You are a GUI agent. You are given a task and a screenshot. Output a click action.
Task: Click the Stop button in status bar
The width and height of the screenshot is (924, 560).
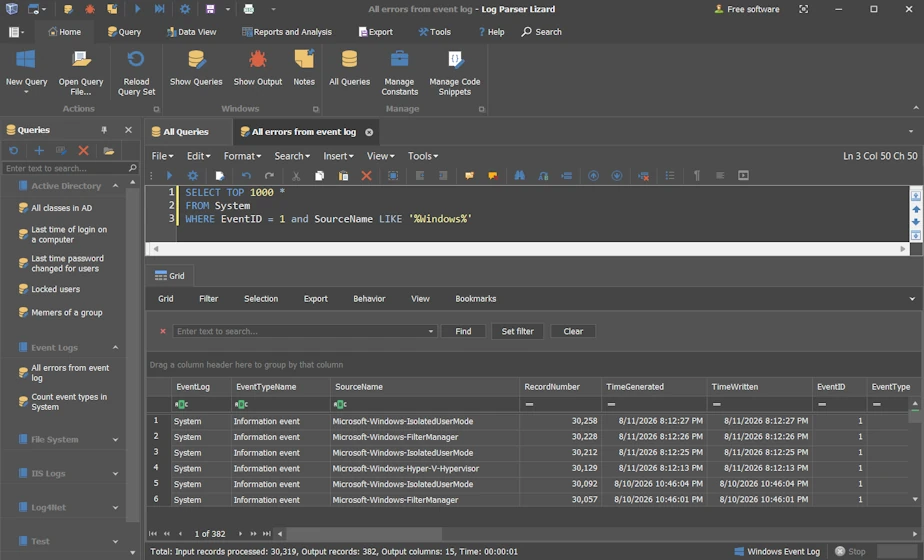pyautogui.click(x=850, y=552)
